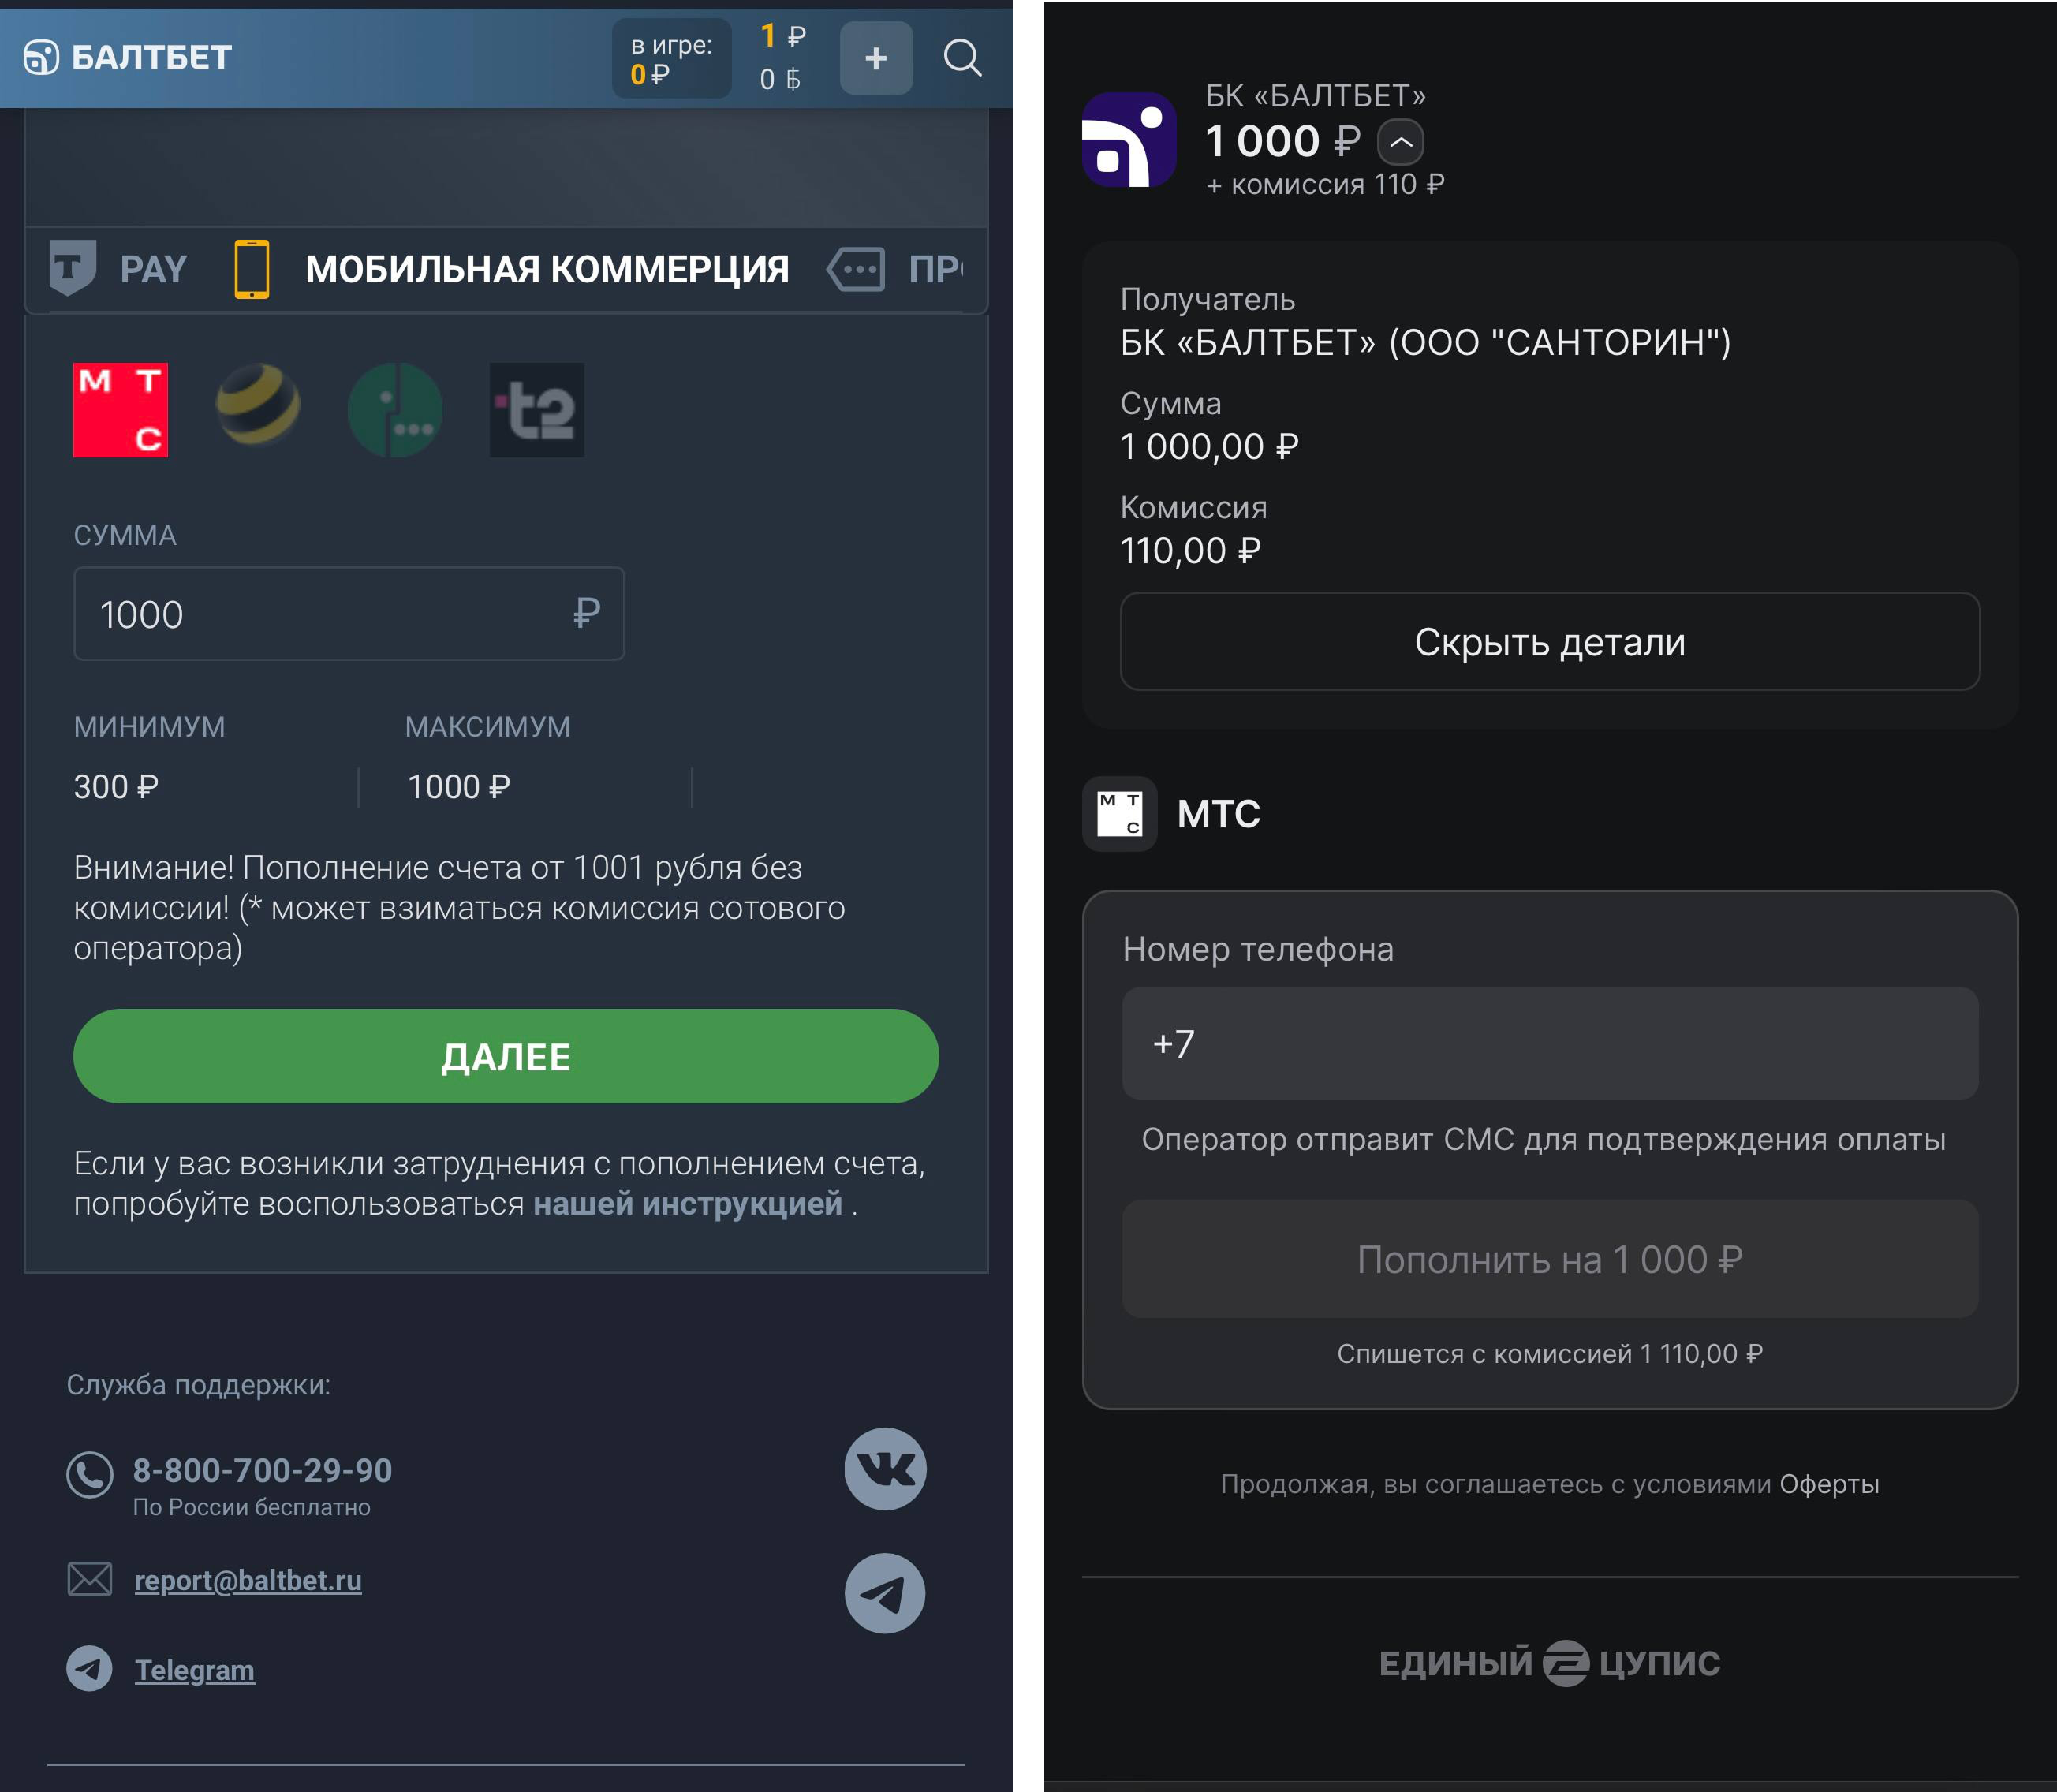
Task: Click the round Telegram icon button
Action: [x=885, y=1593]
